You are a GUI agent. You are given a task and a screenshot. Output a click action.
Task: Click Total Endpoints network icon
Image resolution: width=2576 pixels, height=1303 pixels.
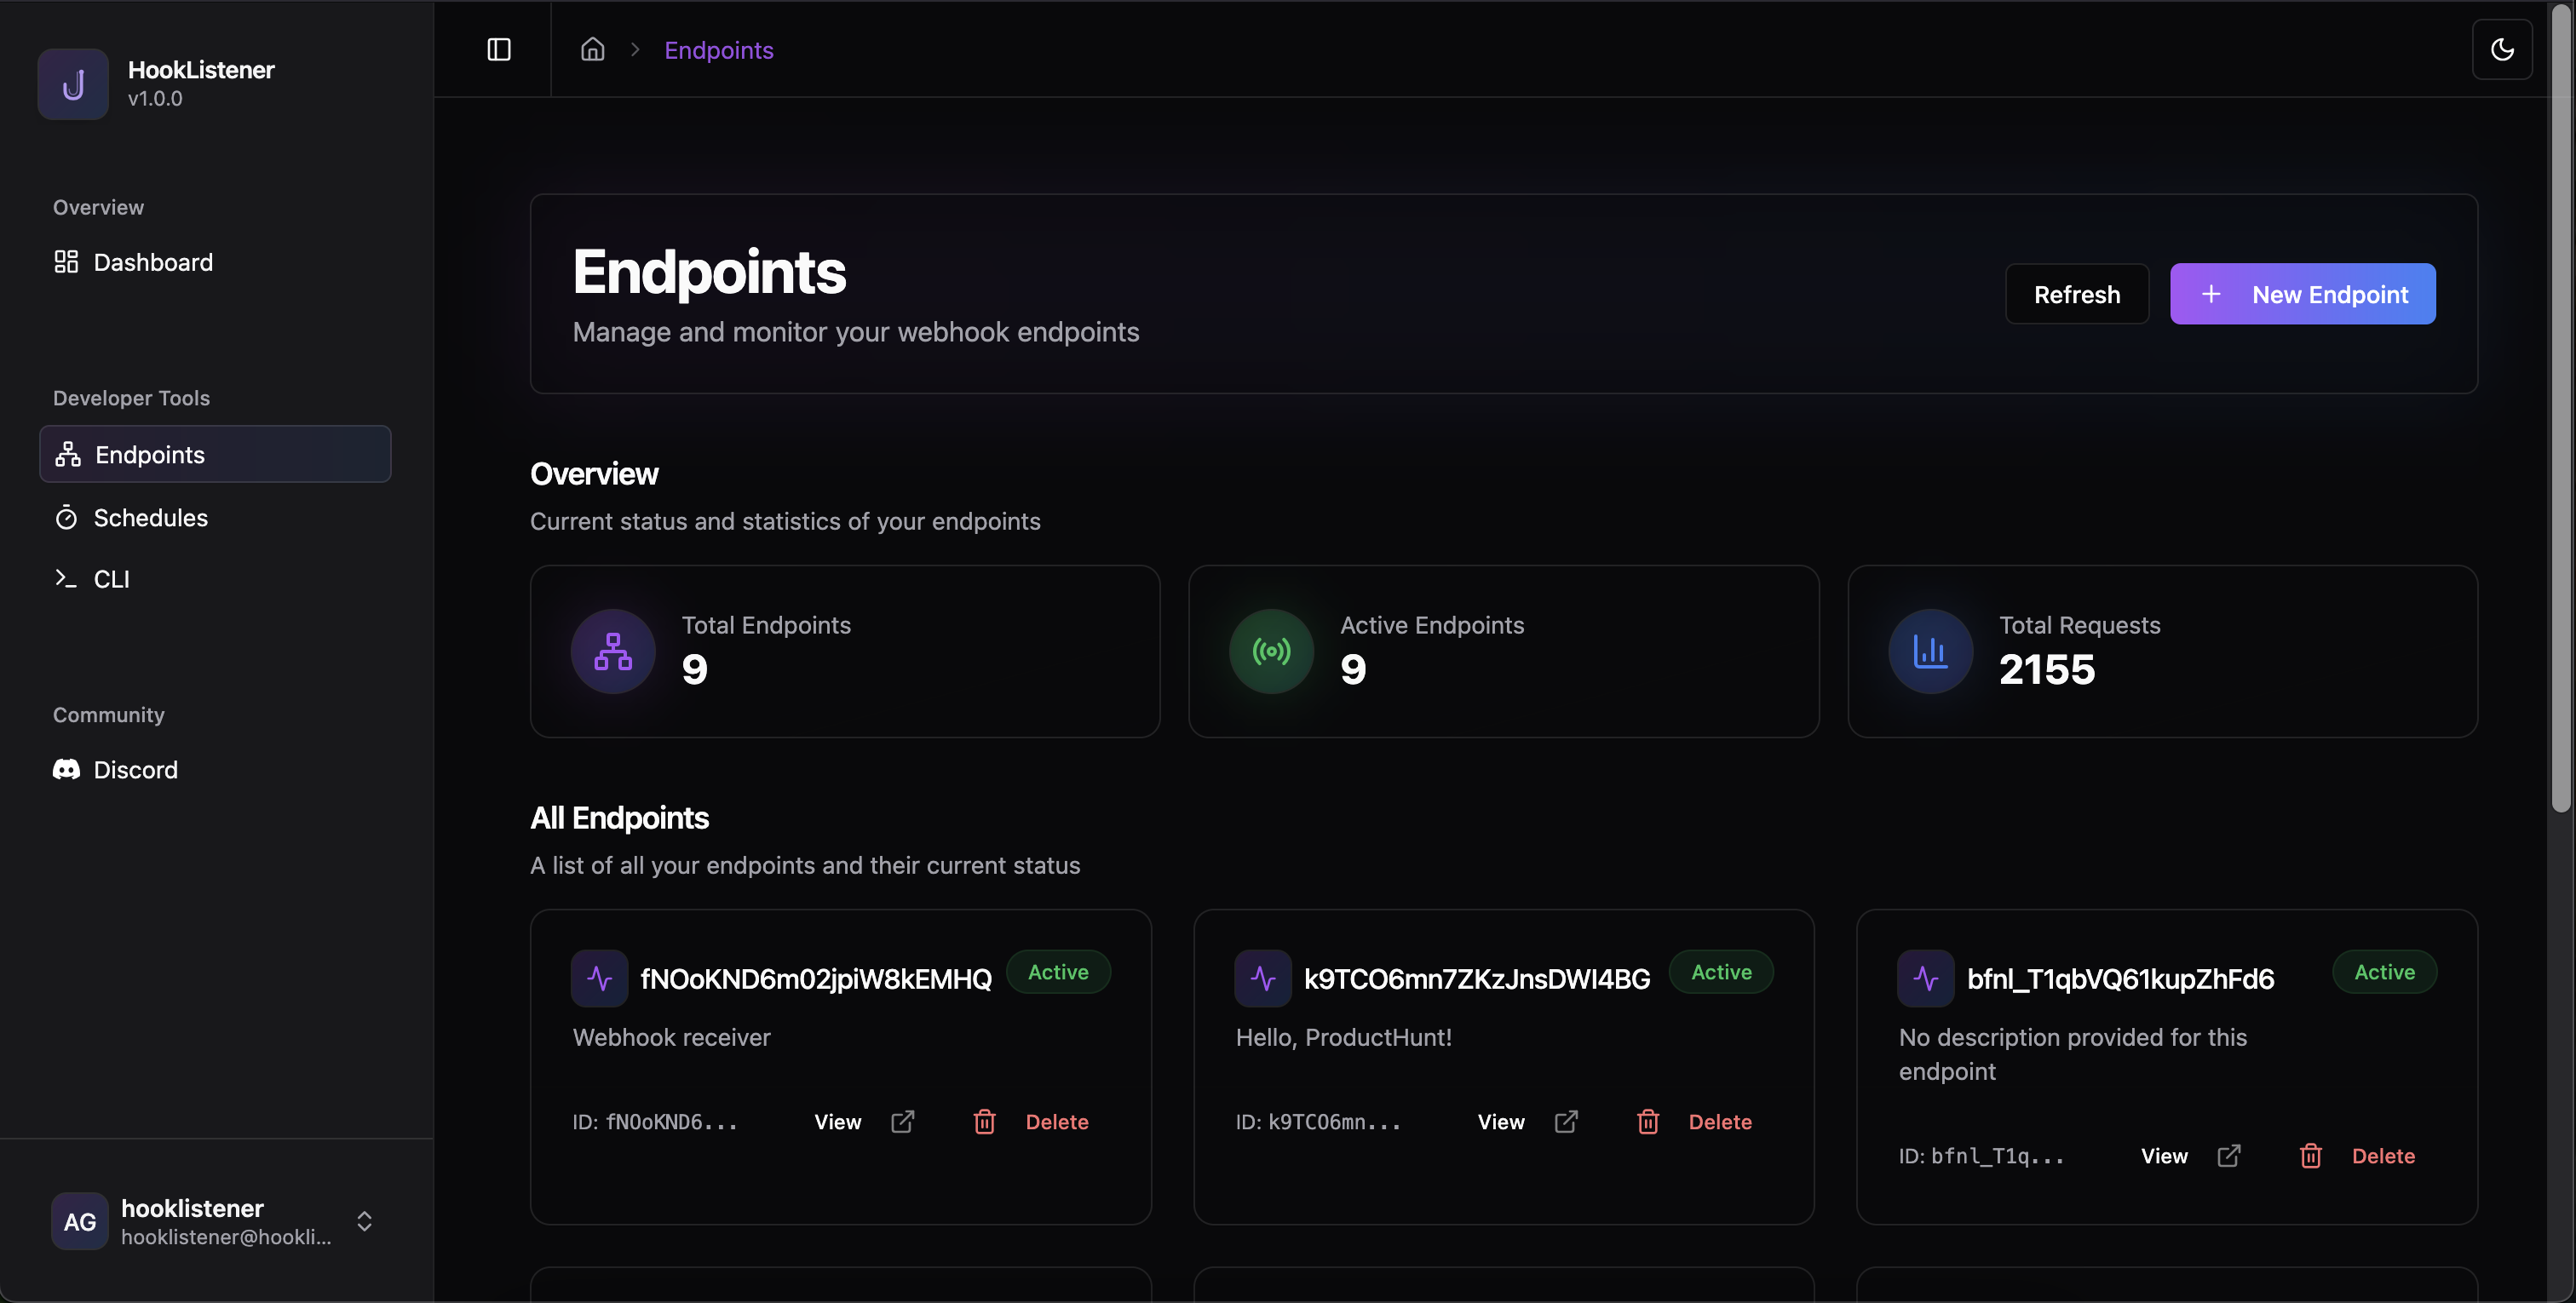[x=613, y=652]
